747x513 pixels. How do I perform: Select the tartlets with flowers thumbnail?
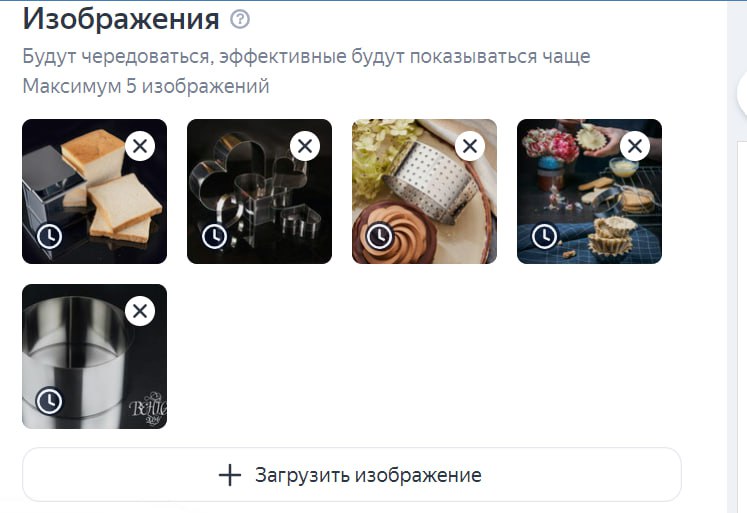tap(589, 191)
